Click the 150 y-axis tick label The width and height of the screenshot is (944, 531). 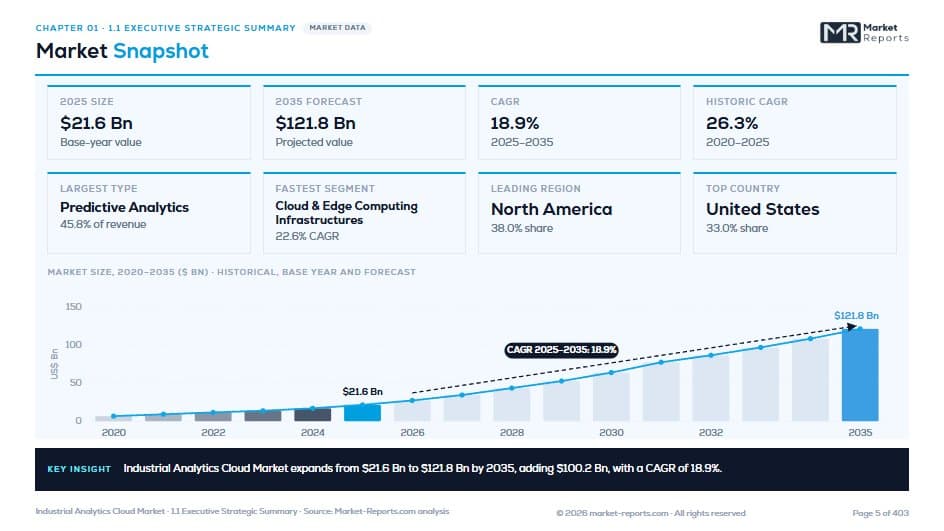point(73,306)
